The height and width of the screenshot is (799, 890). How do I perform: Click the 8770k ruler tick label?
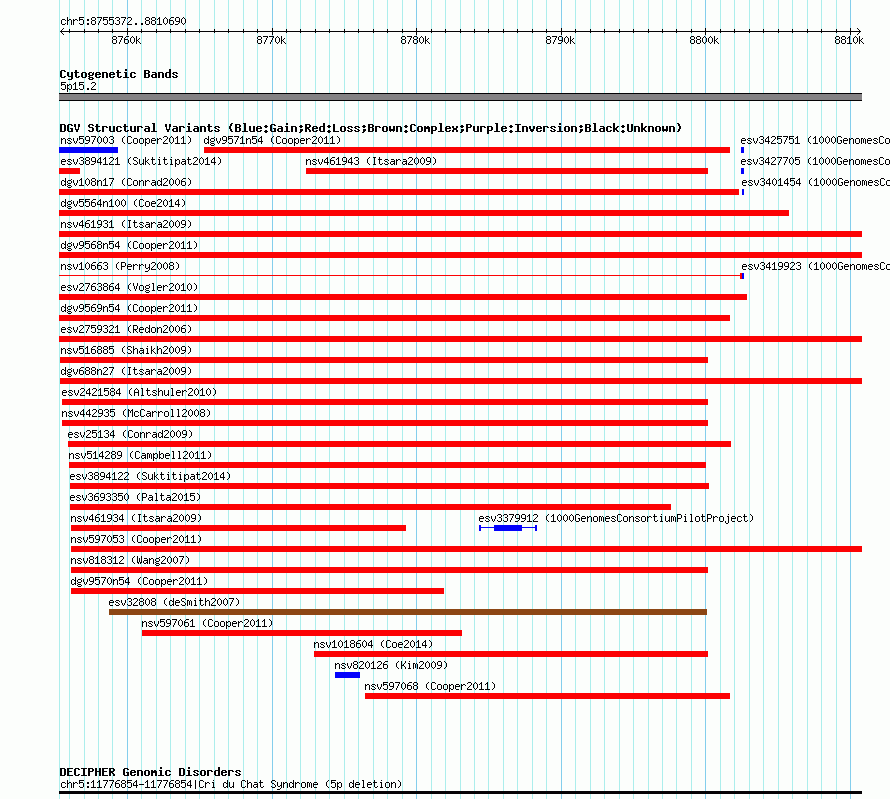tap(271, 40)
